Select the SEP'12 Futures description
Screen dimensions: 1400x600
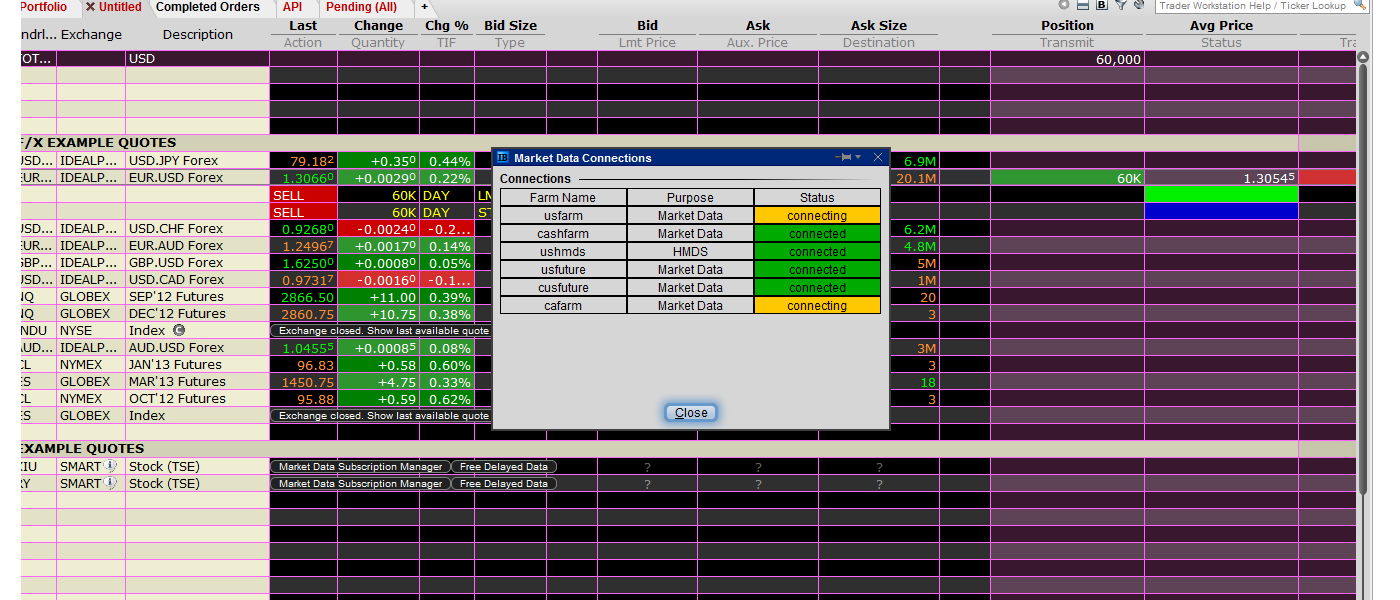[x=197, y=296]
